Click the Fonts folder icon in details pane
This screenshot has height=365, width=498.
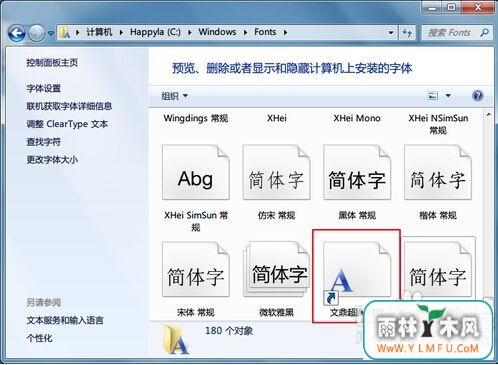tap(176, 340)
